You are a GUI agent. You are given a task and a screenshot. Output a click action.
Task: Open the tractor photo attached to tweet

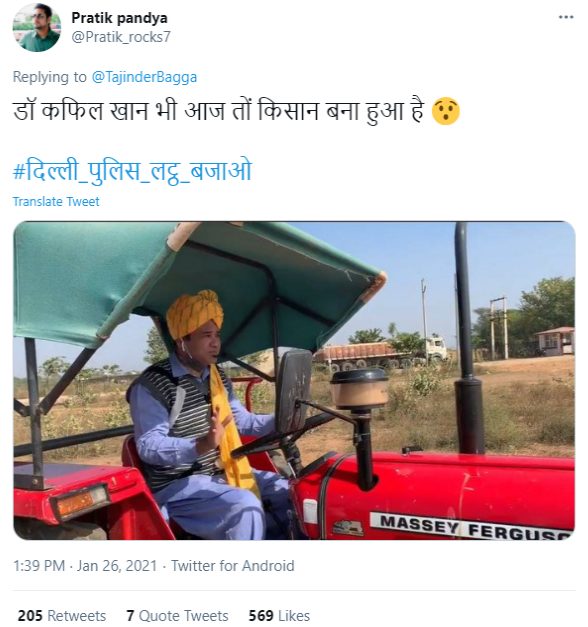point(294,380)
